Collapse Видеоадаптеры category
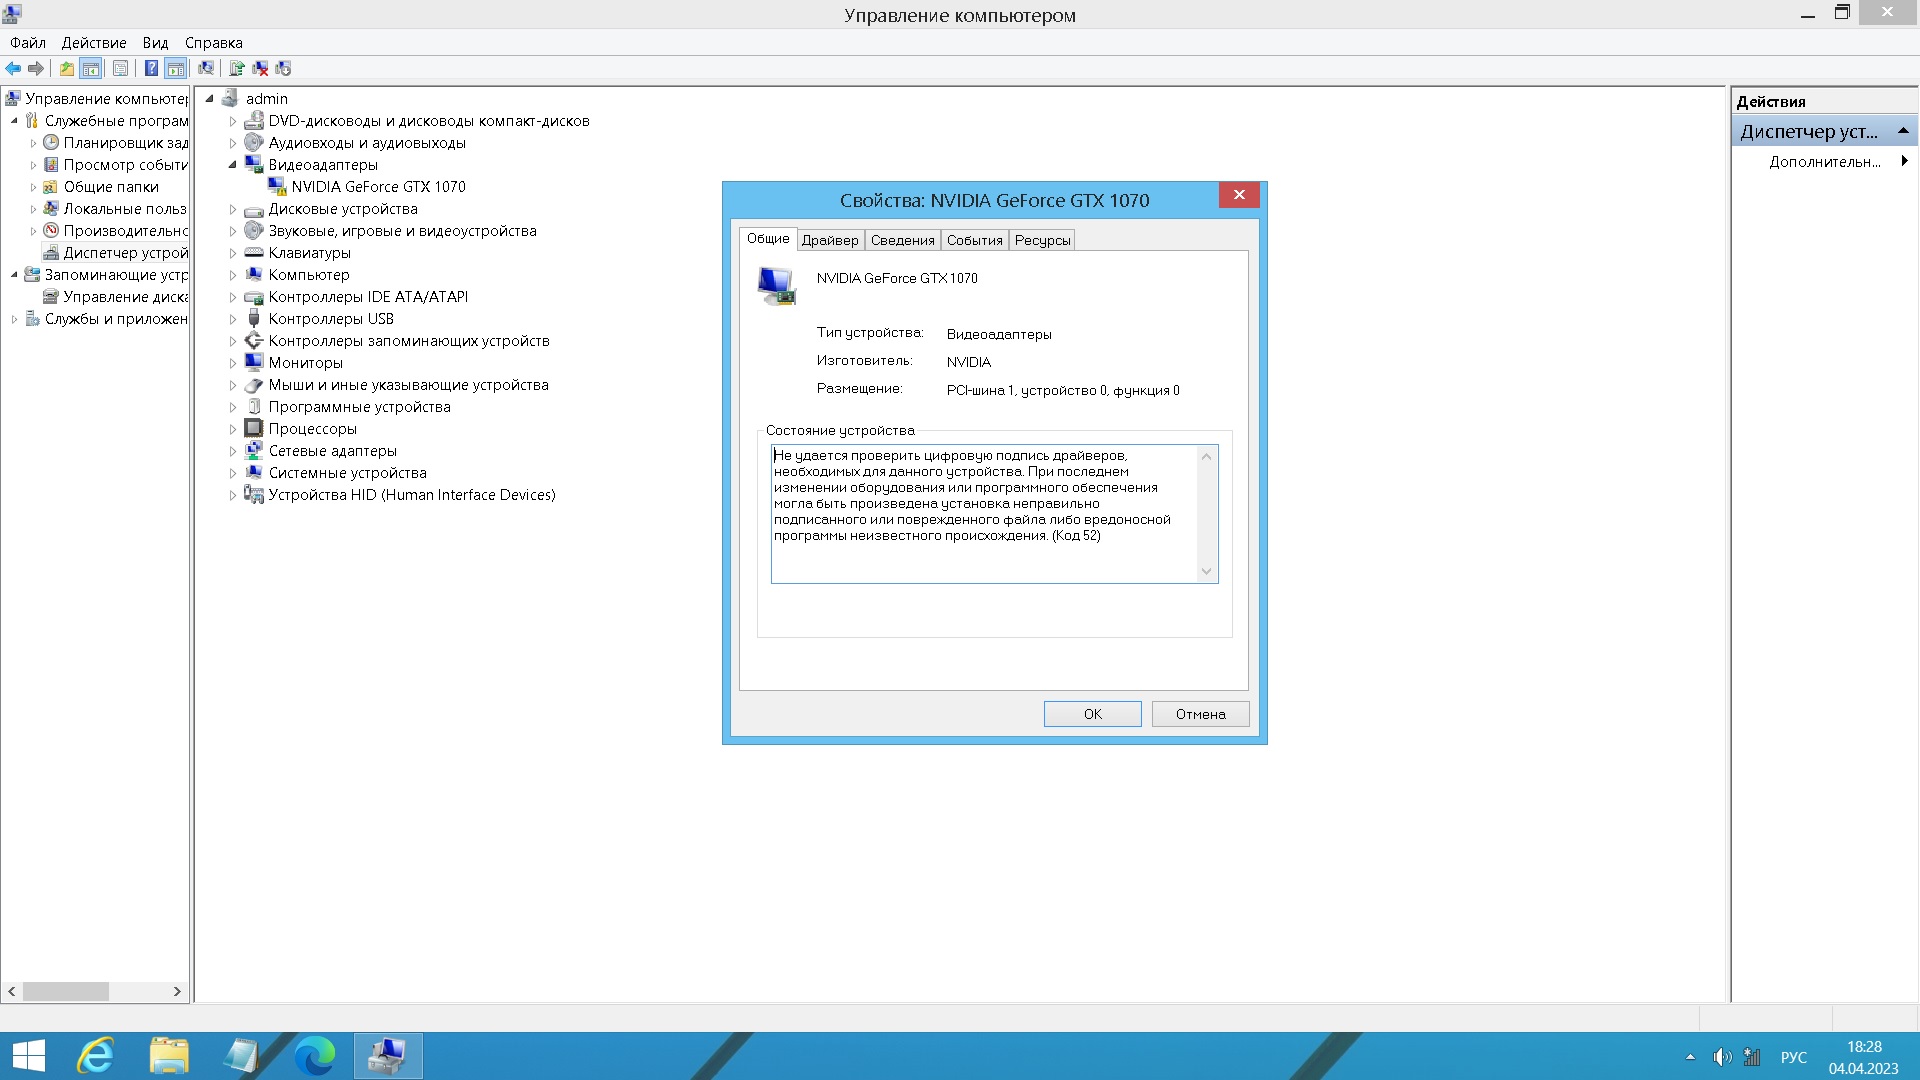The image size is (1920, 1080). point(233,165)
